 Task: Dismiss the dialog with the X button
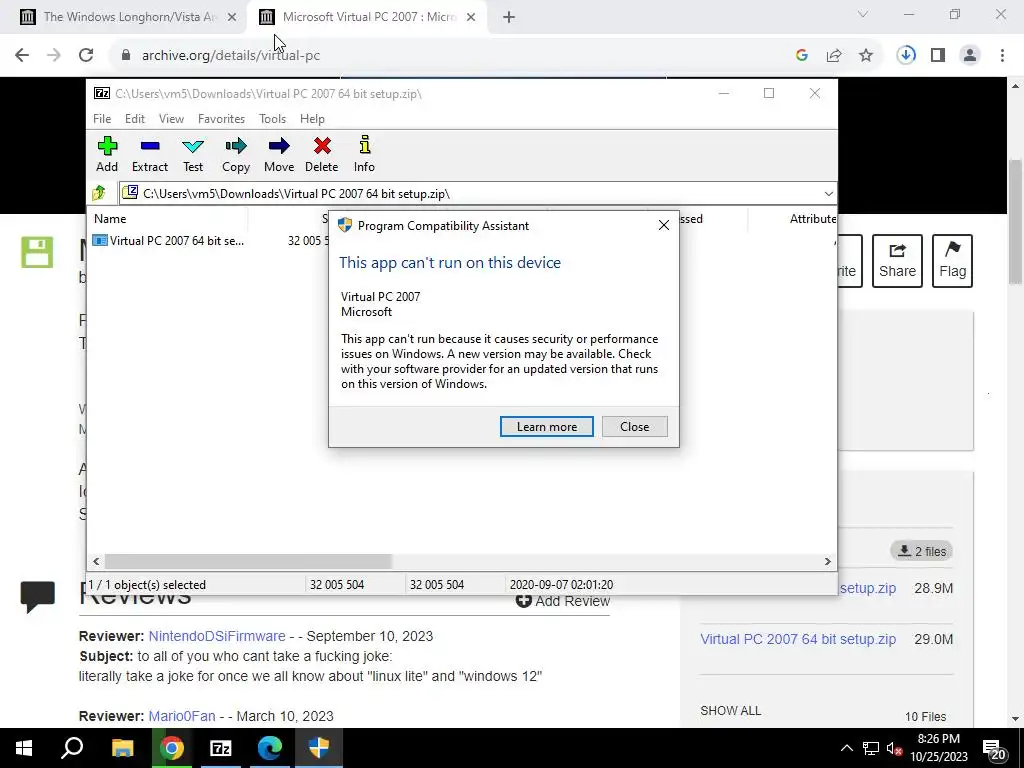click(664, 225)
